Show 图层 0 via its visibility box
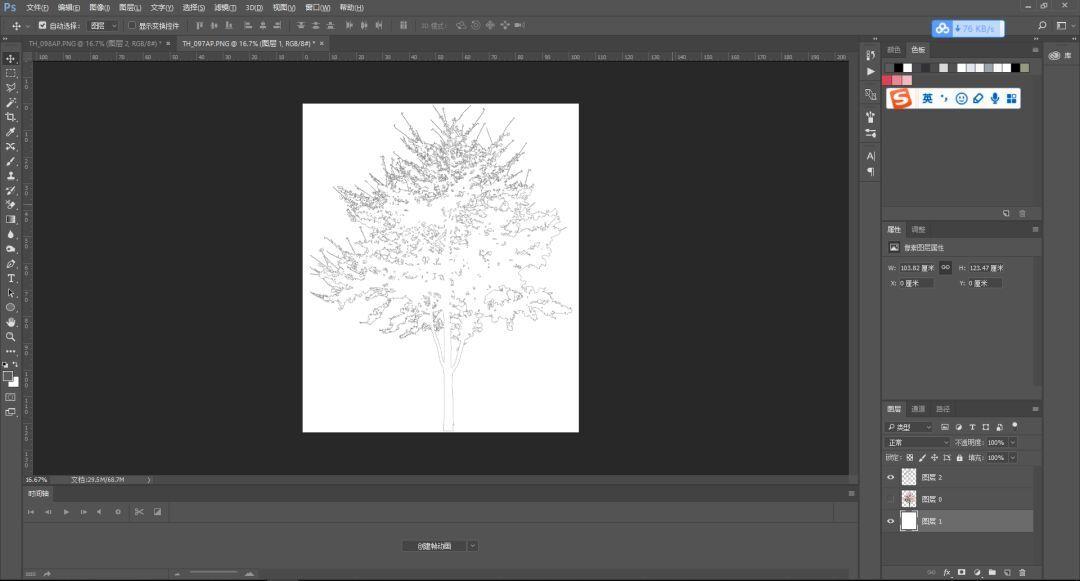This screenshot has width=1080, height=581. 891,499
